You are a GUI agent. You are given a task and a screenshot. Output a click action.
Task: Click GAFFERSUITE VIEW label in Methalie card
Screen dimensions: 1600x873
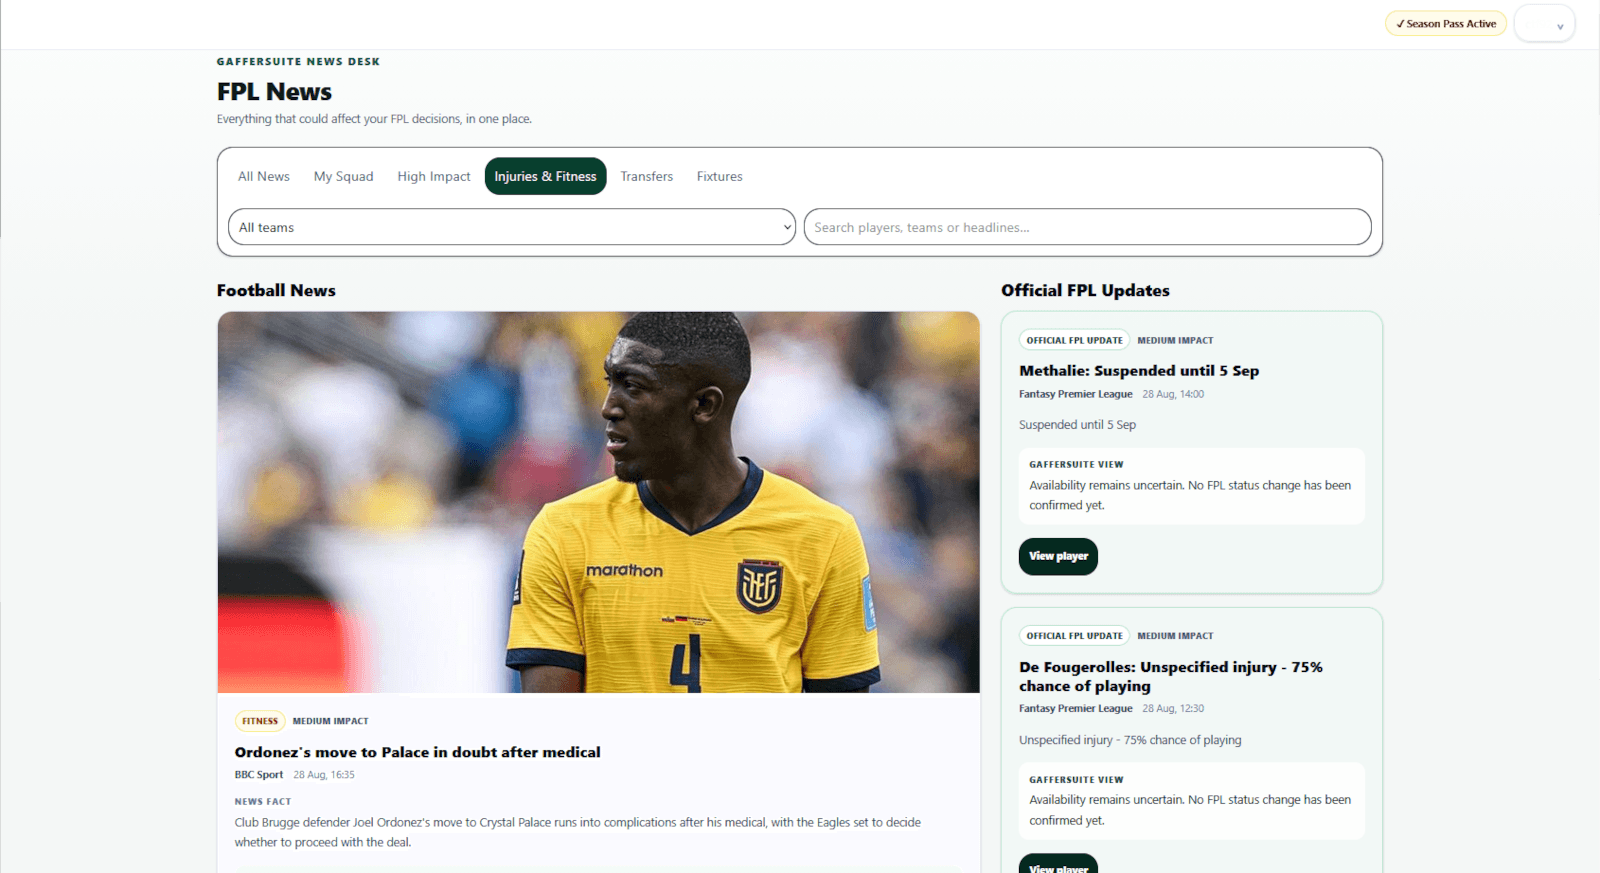pos(1076,465)
